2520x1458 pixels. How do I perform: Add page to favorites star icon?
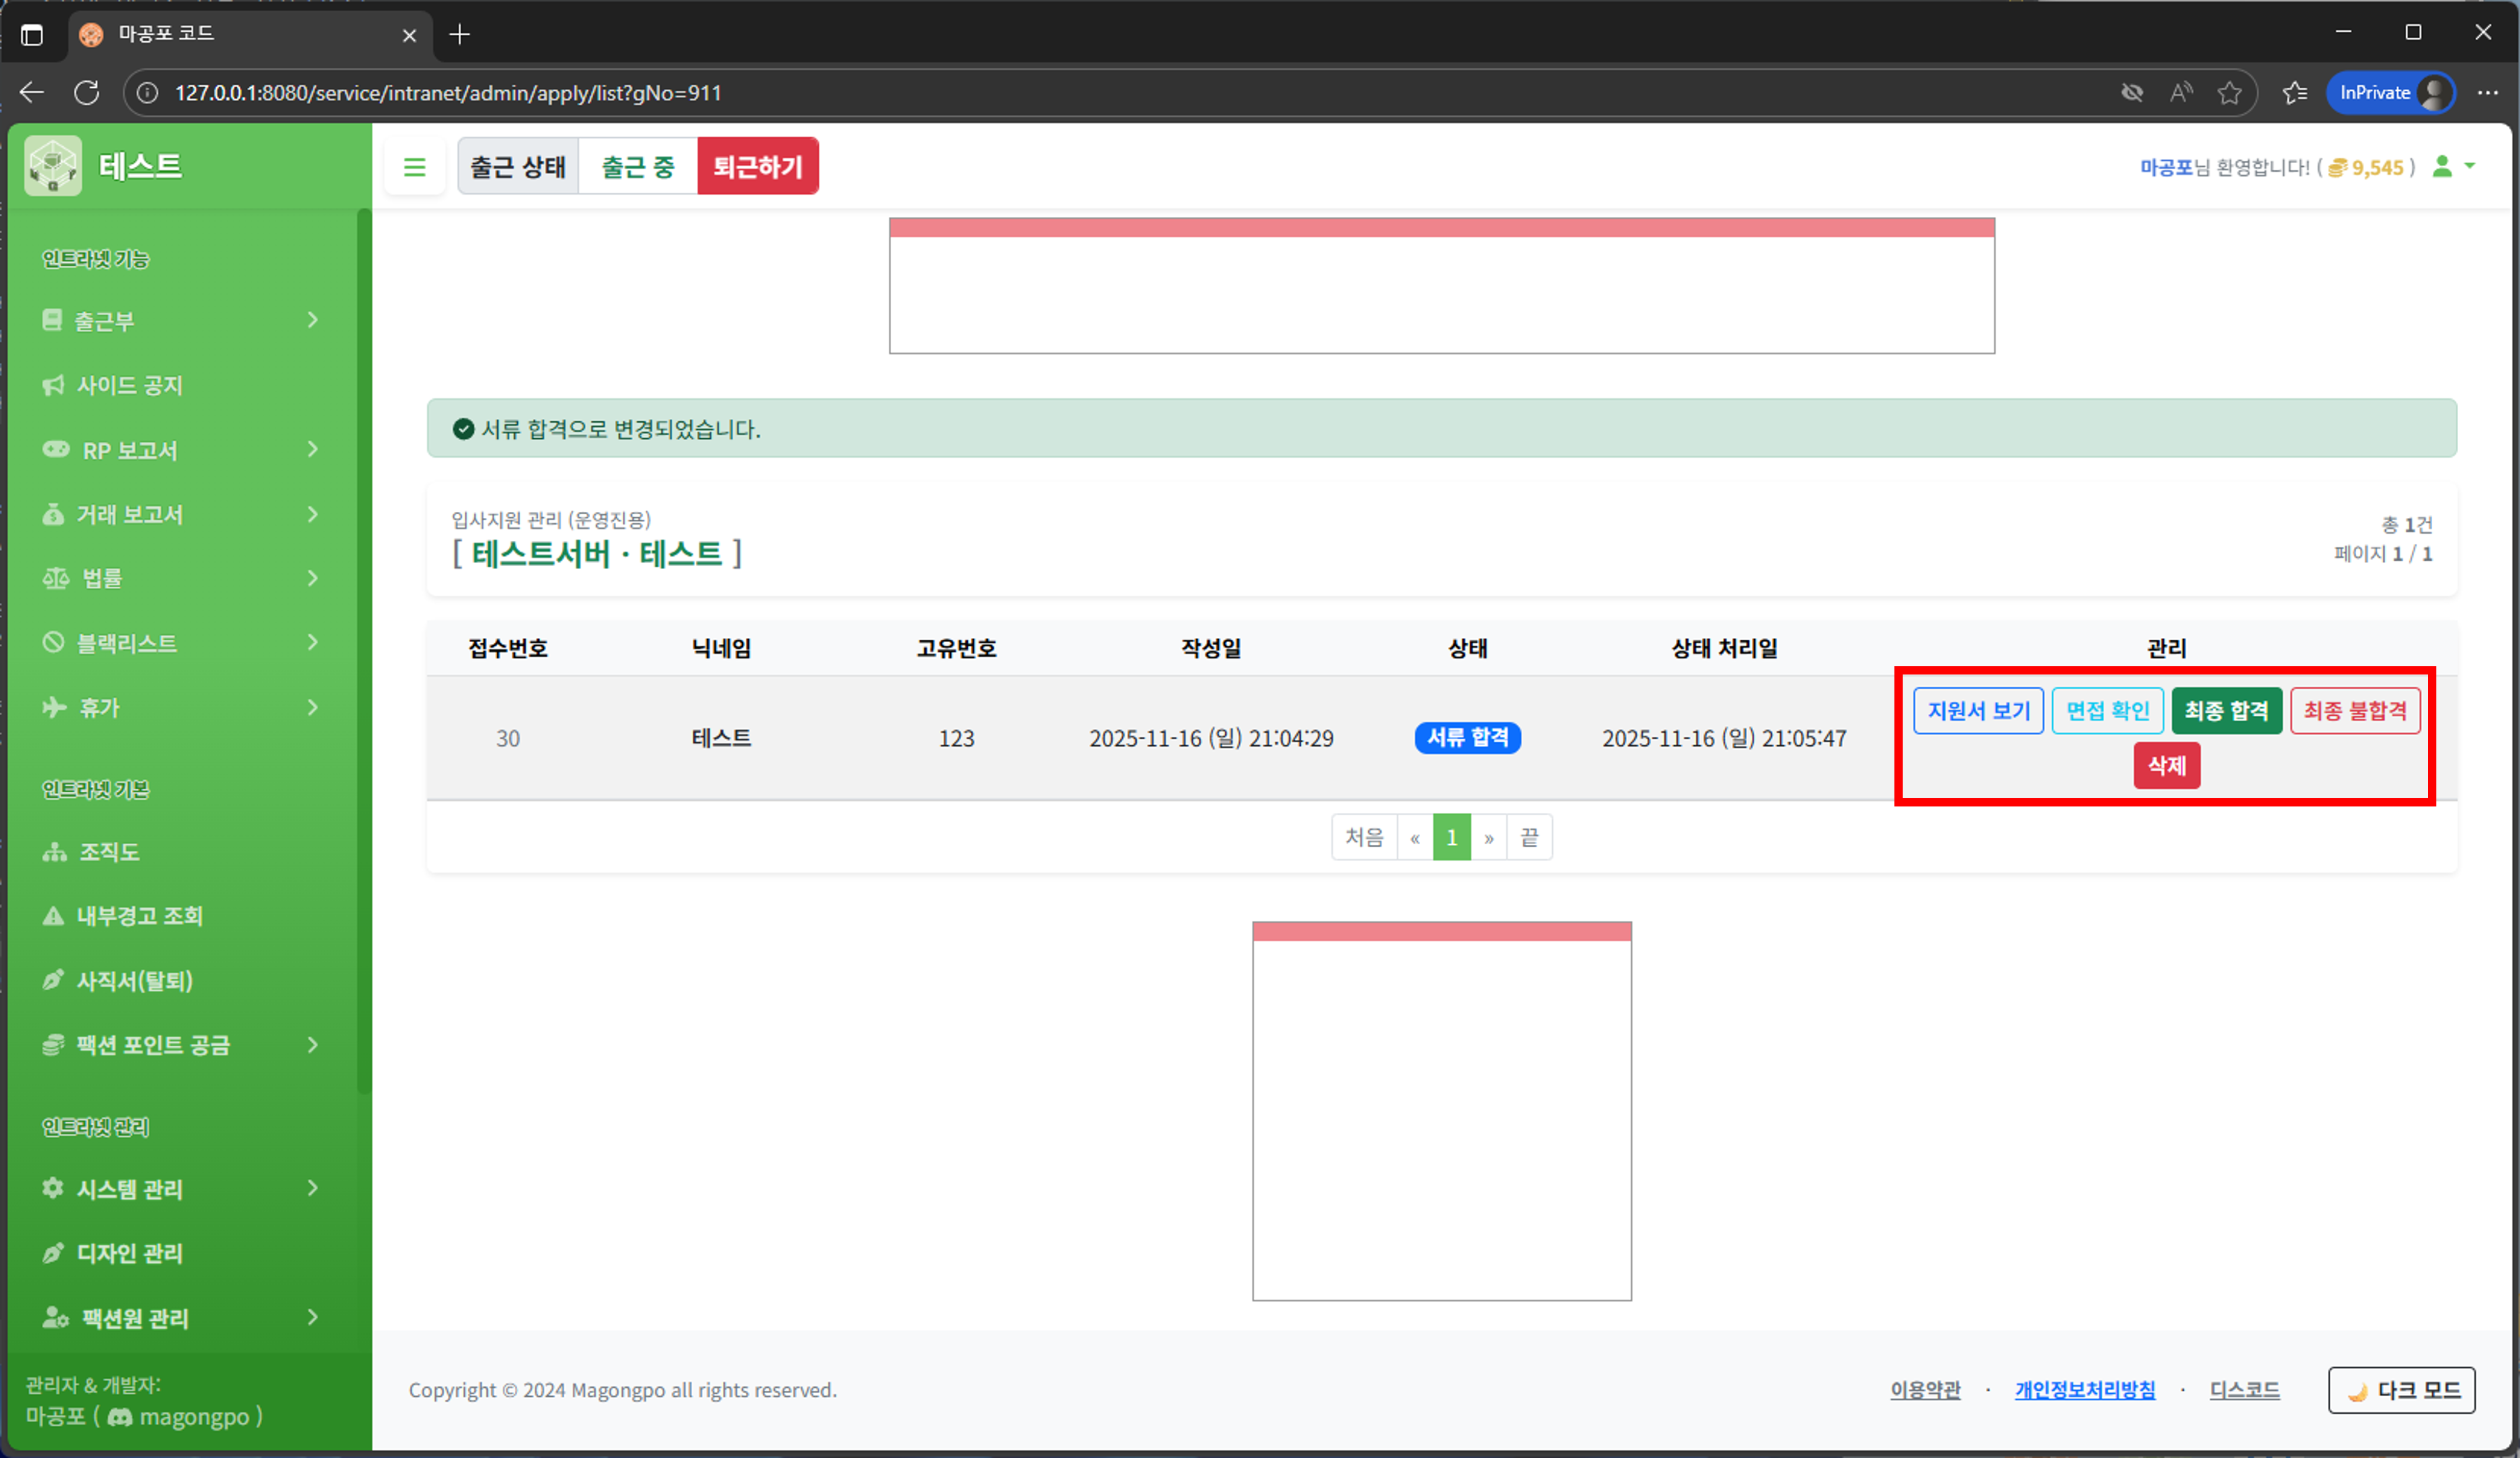(x=2229, y=93)
